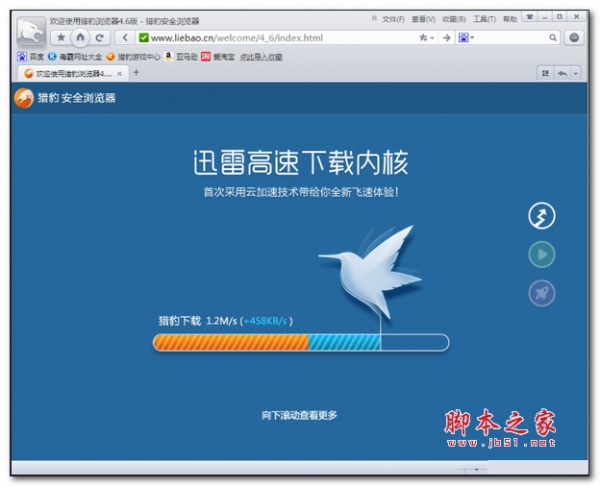600x487 pixels.
Task: Select the rocket page indicator
Action: click(x=541, y=293)
